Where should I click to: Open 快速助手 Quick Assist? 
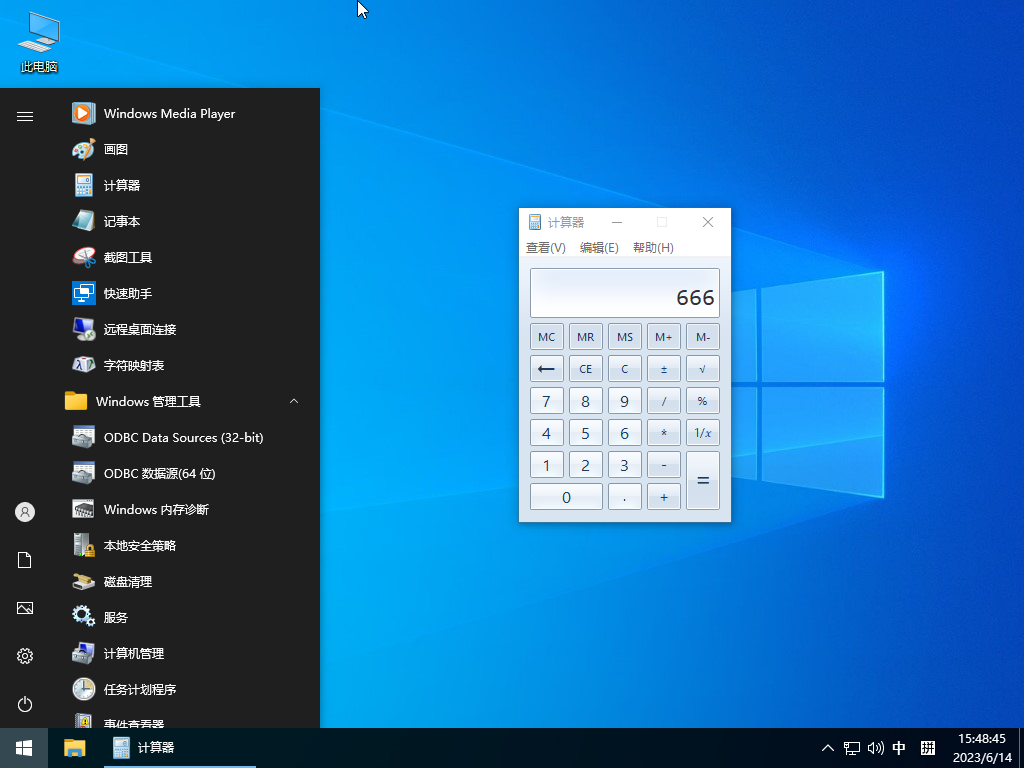click(183, 293)
